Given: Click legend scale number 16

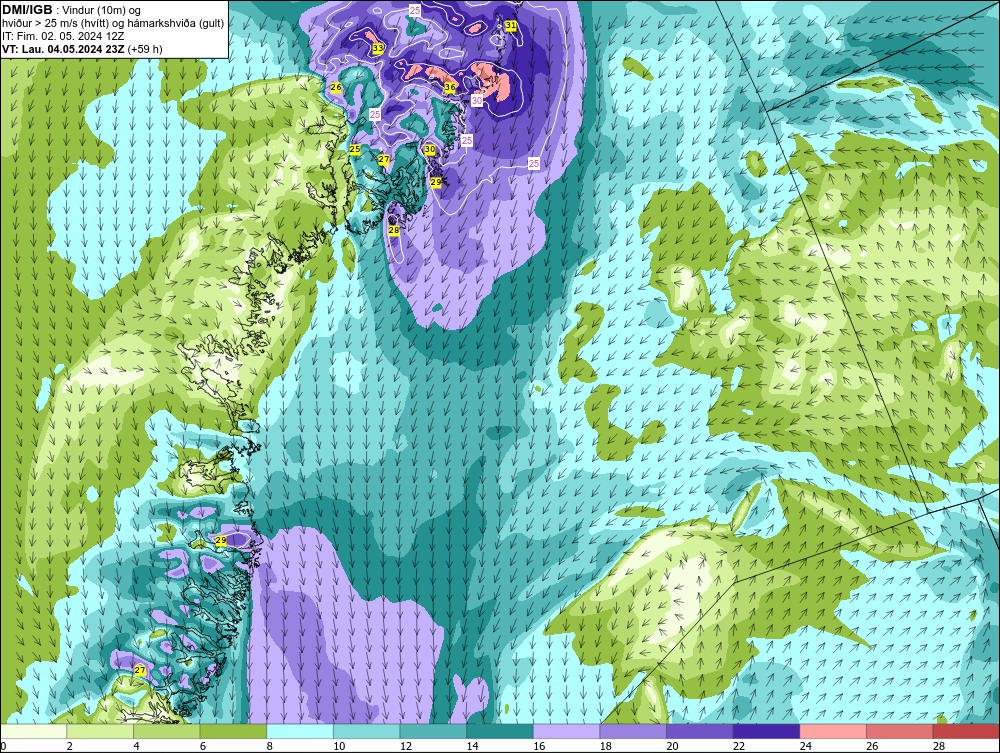Looking at the screenshot, I should coord(539,746).
